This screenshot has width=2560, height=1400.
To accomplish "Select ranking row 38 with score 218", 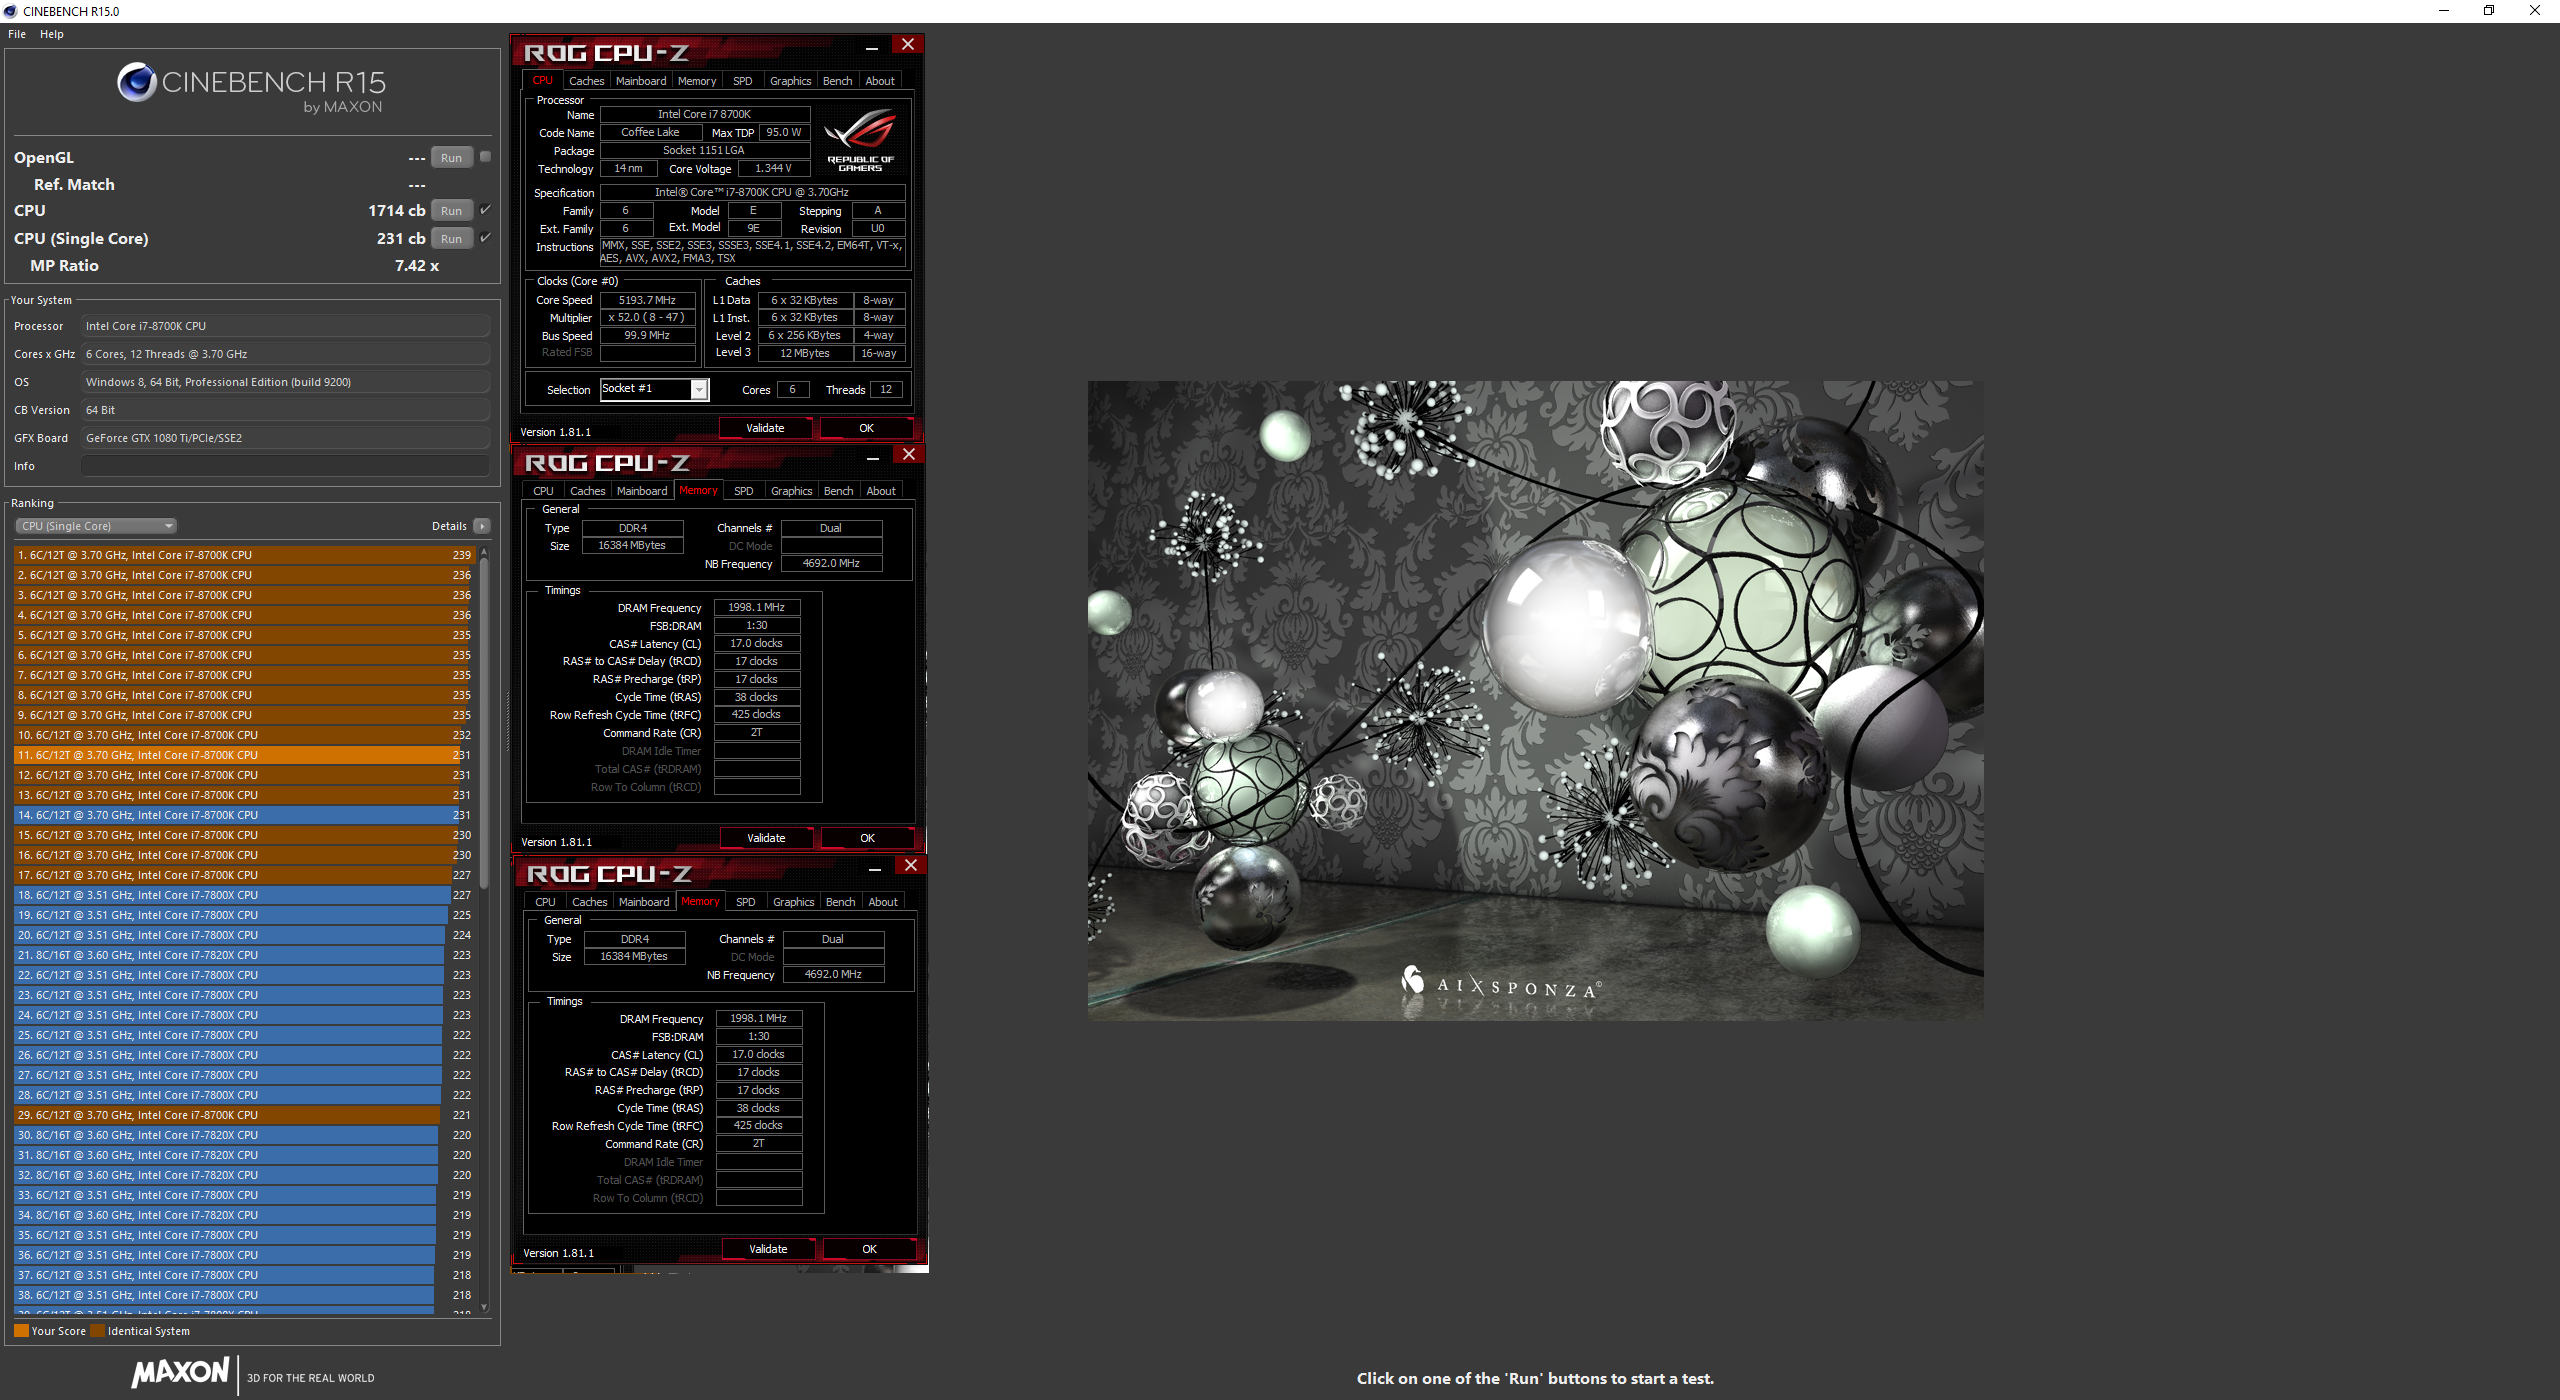I will coord(244,1295).
